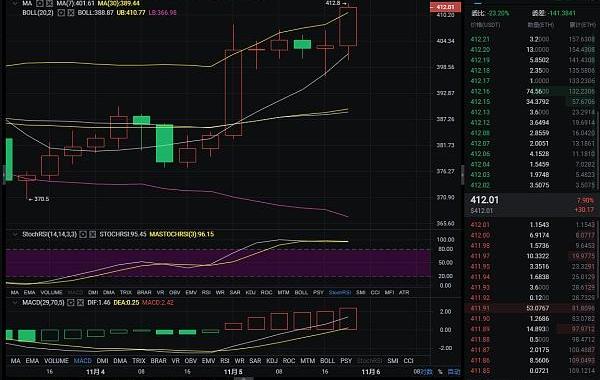Open settings for the MA indicator
The width and height of the screenshot is (600, 380).
tap(40, 3)
